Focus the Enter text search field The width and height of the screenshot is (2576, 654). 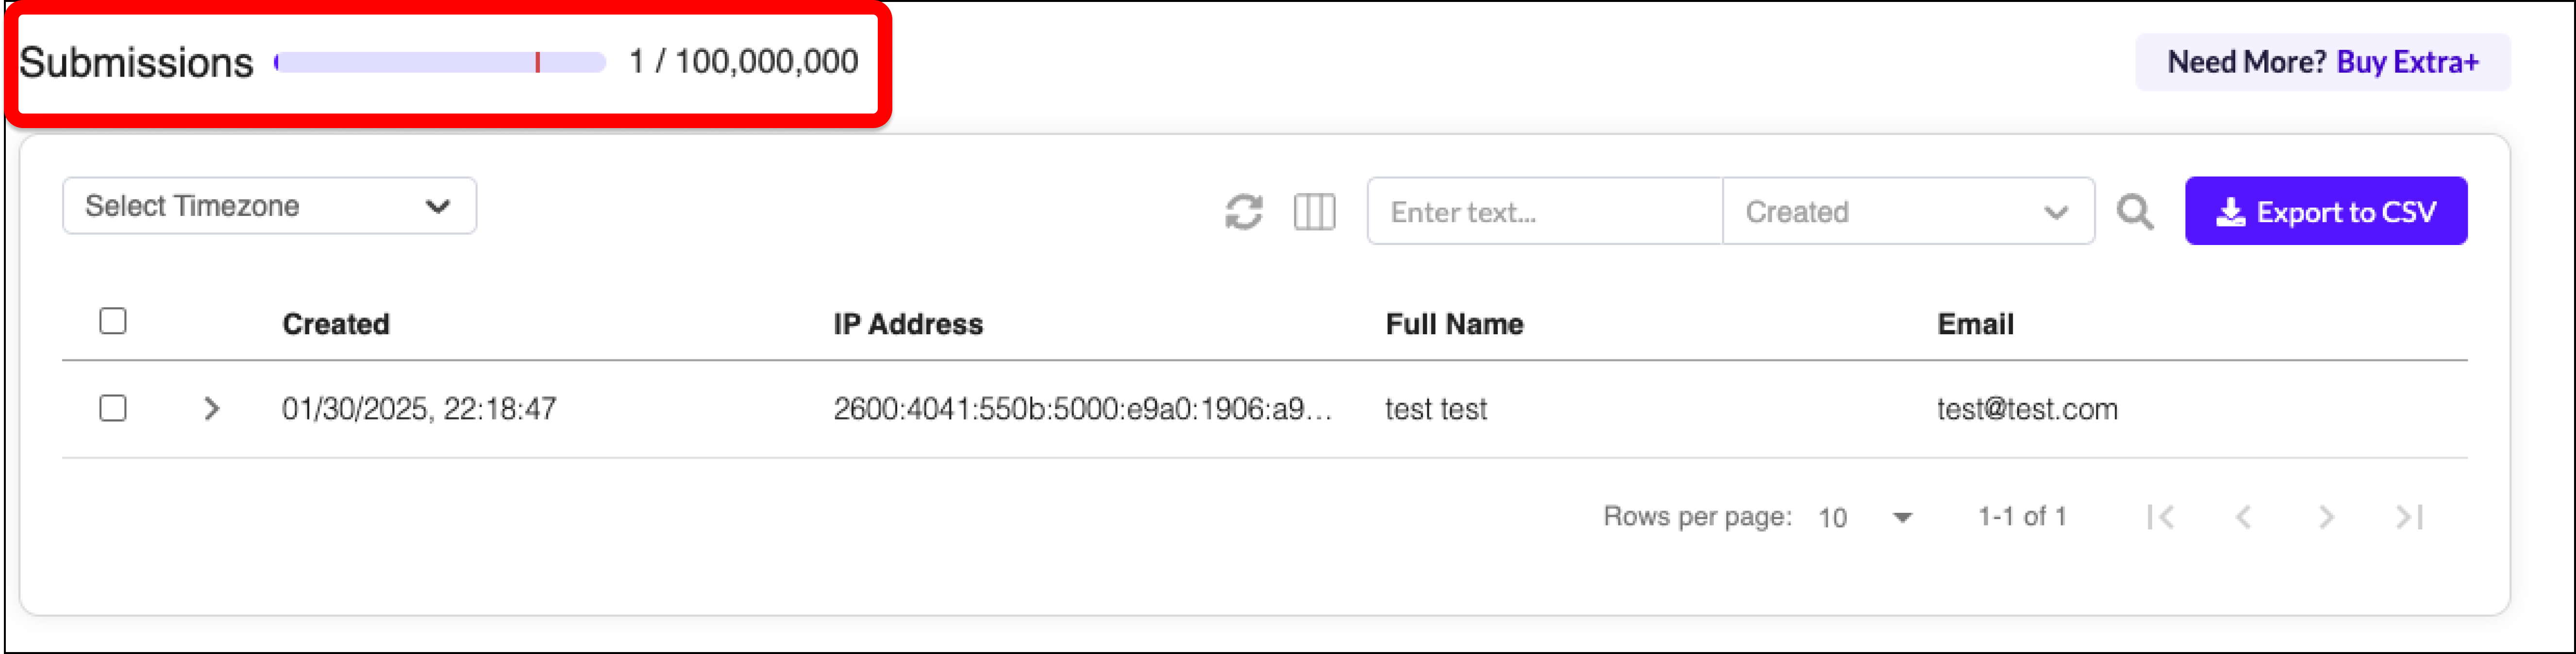(1544, 211)
